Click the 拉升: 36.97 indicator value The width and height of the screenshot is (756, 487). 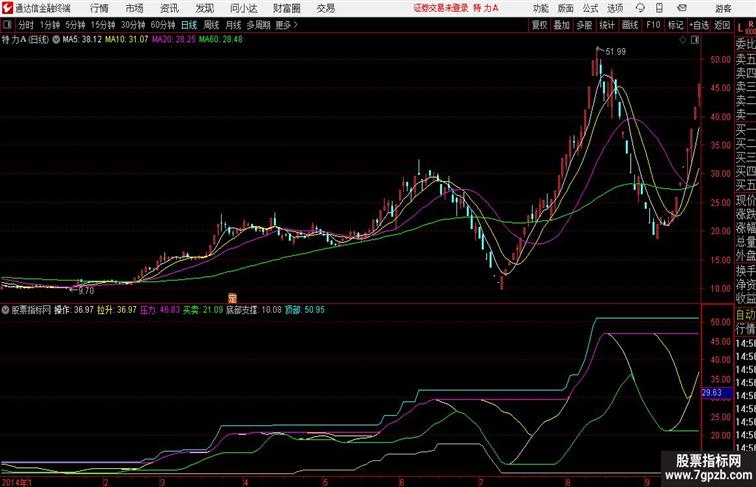(x=117, y=310)
